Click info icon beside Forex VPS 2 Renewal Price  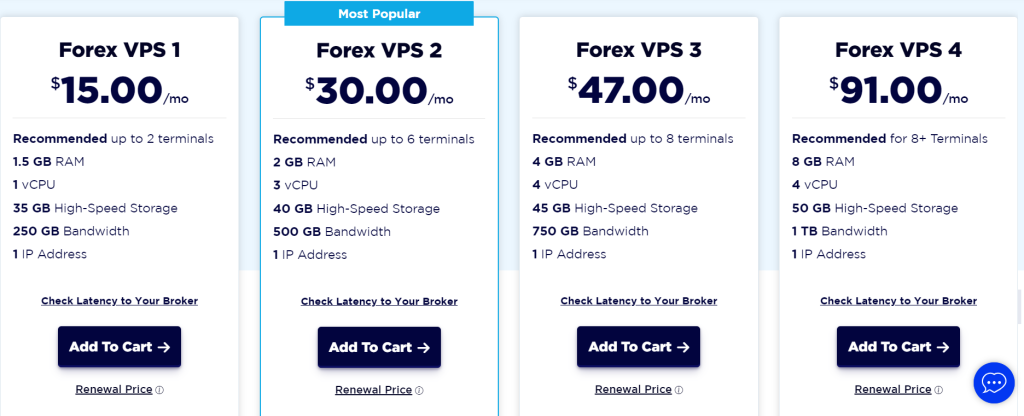point(419,391)
